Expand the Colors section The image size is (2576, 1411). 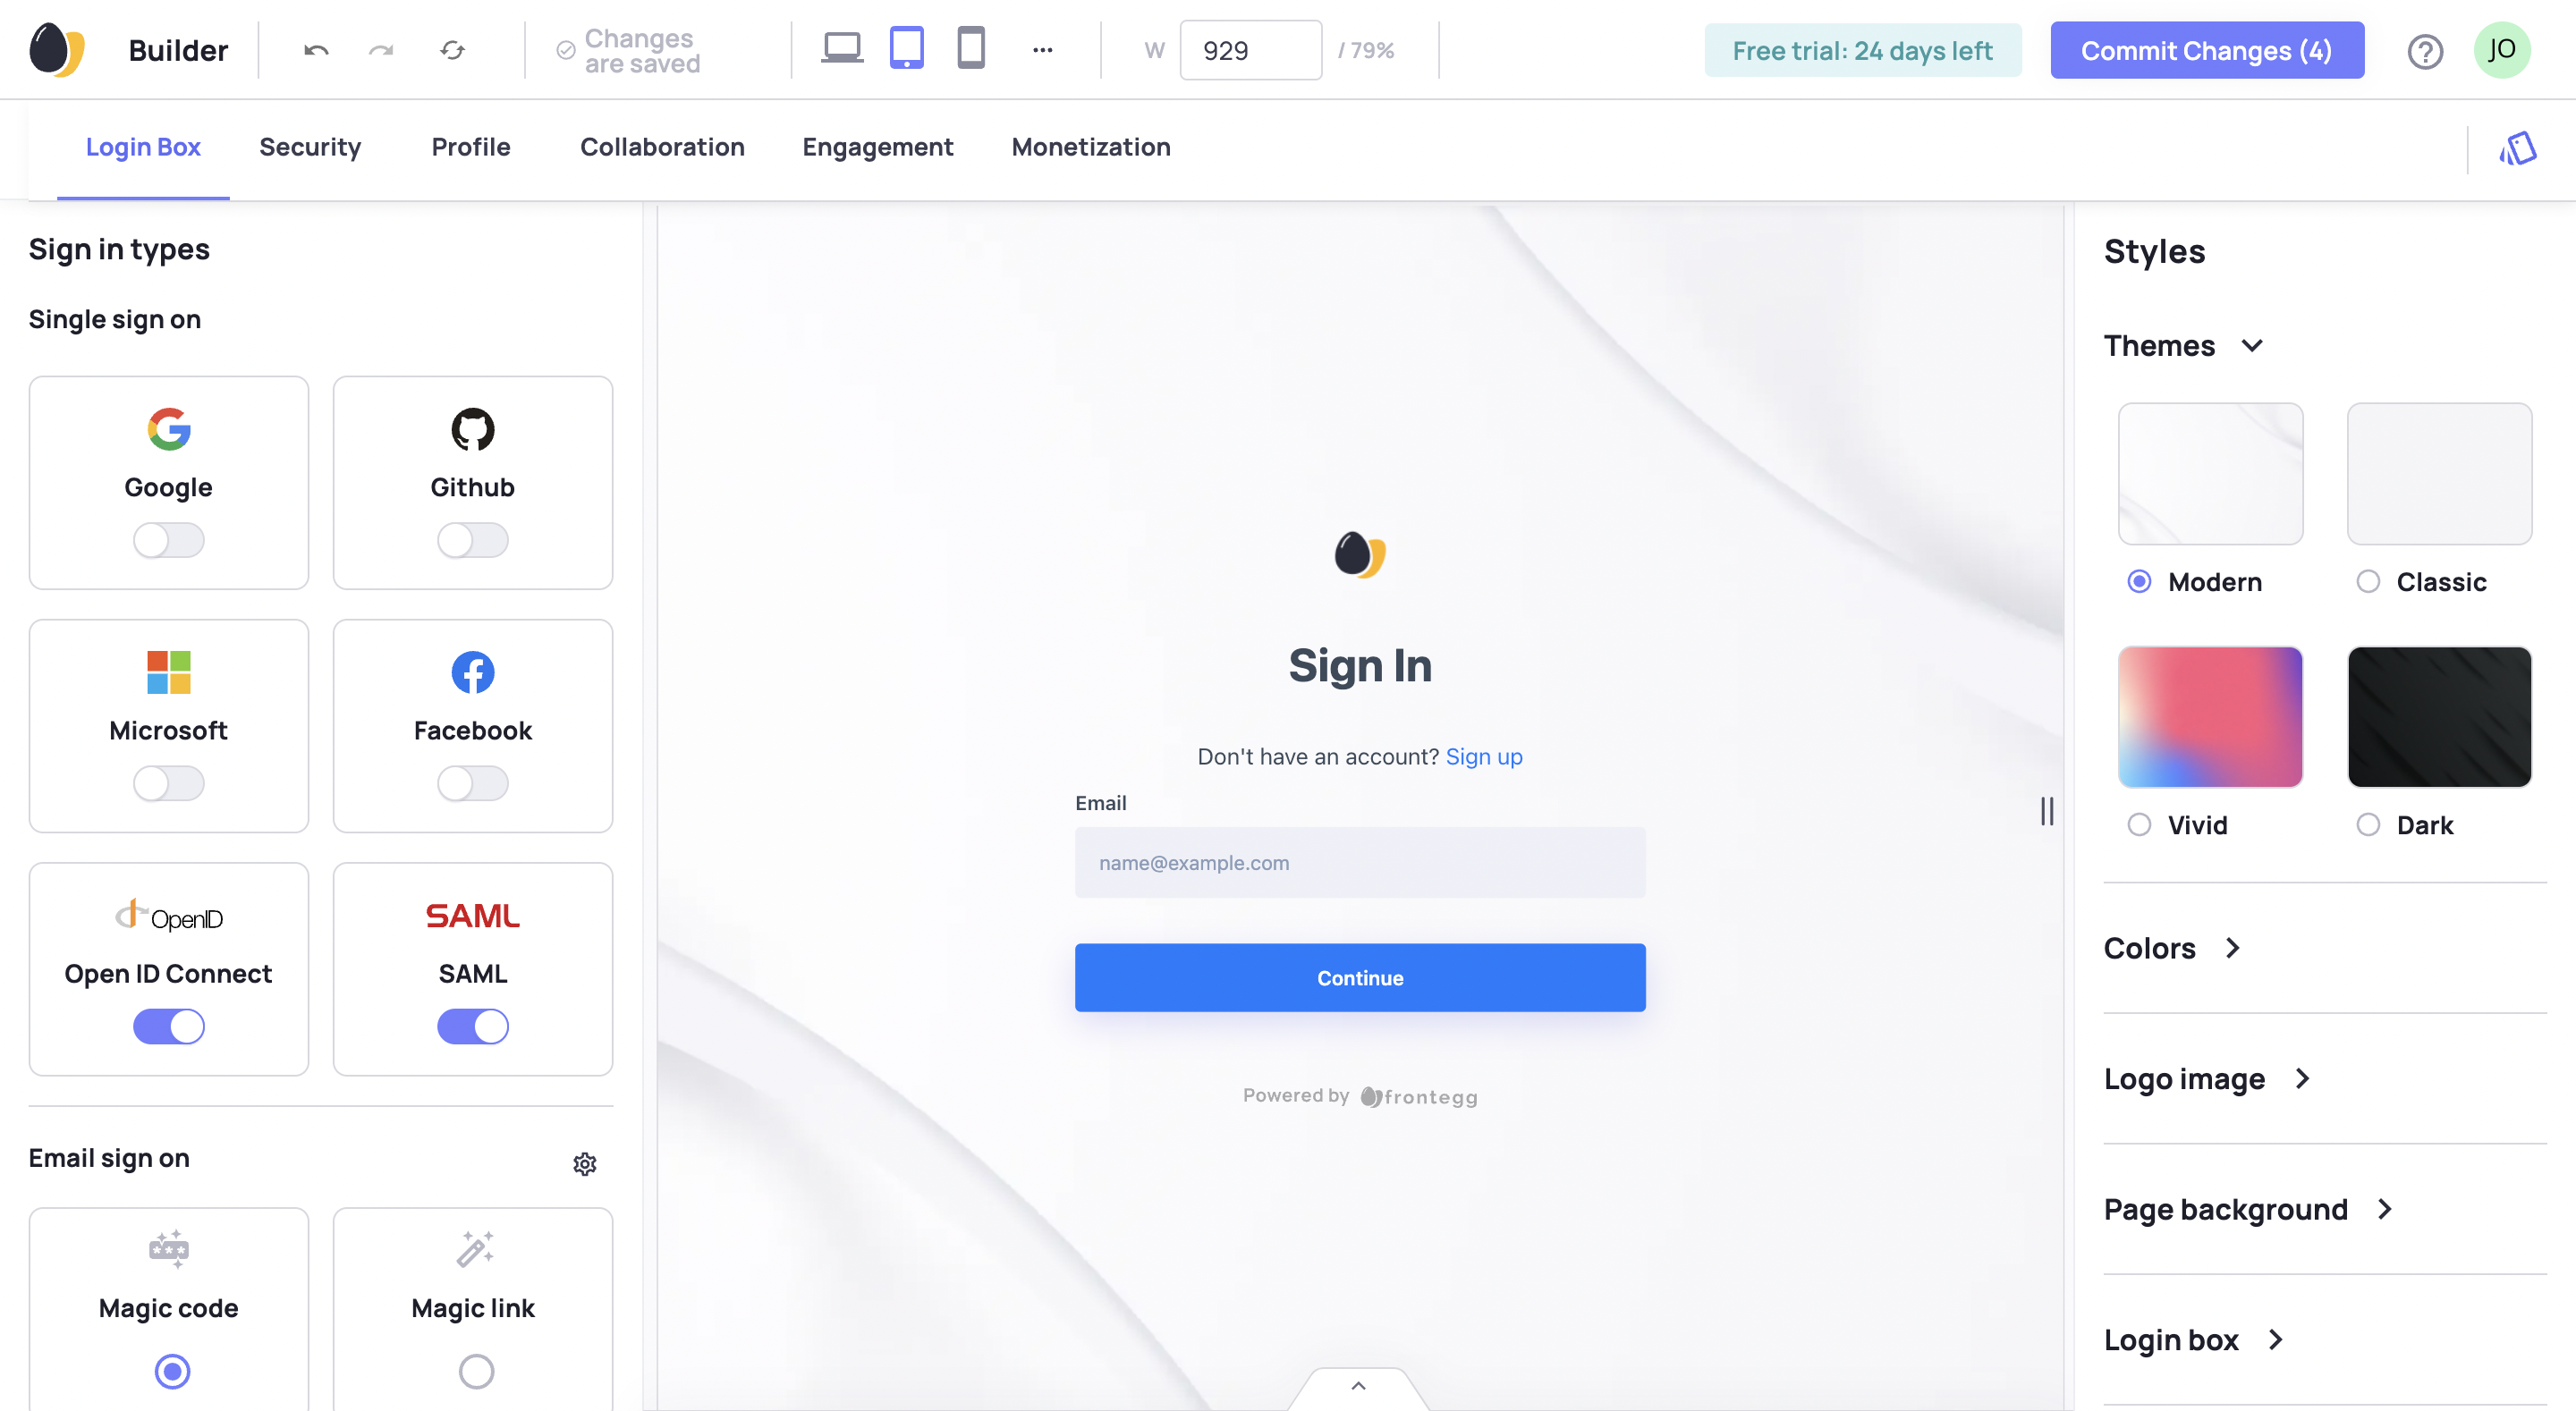[x=2172, y=948]
